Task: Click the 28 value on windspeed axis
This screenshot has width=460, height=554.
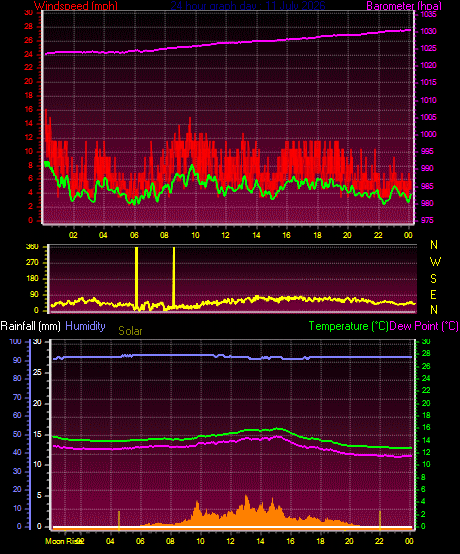Action: (29, 26)
